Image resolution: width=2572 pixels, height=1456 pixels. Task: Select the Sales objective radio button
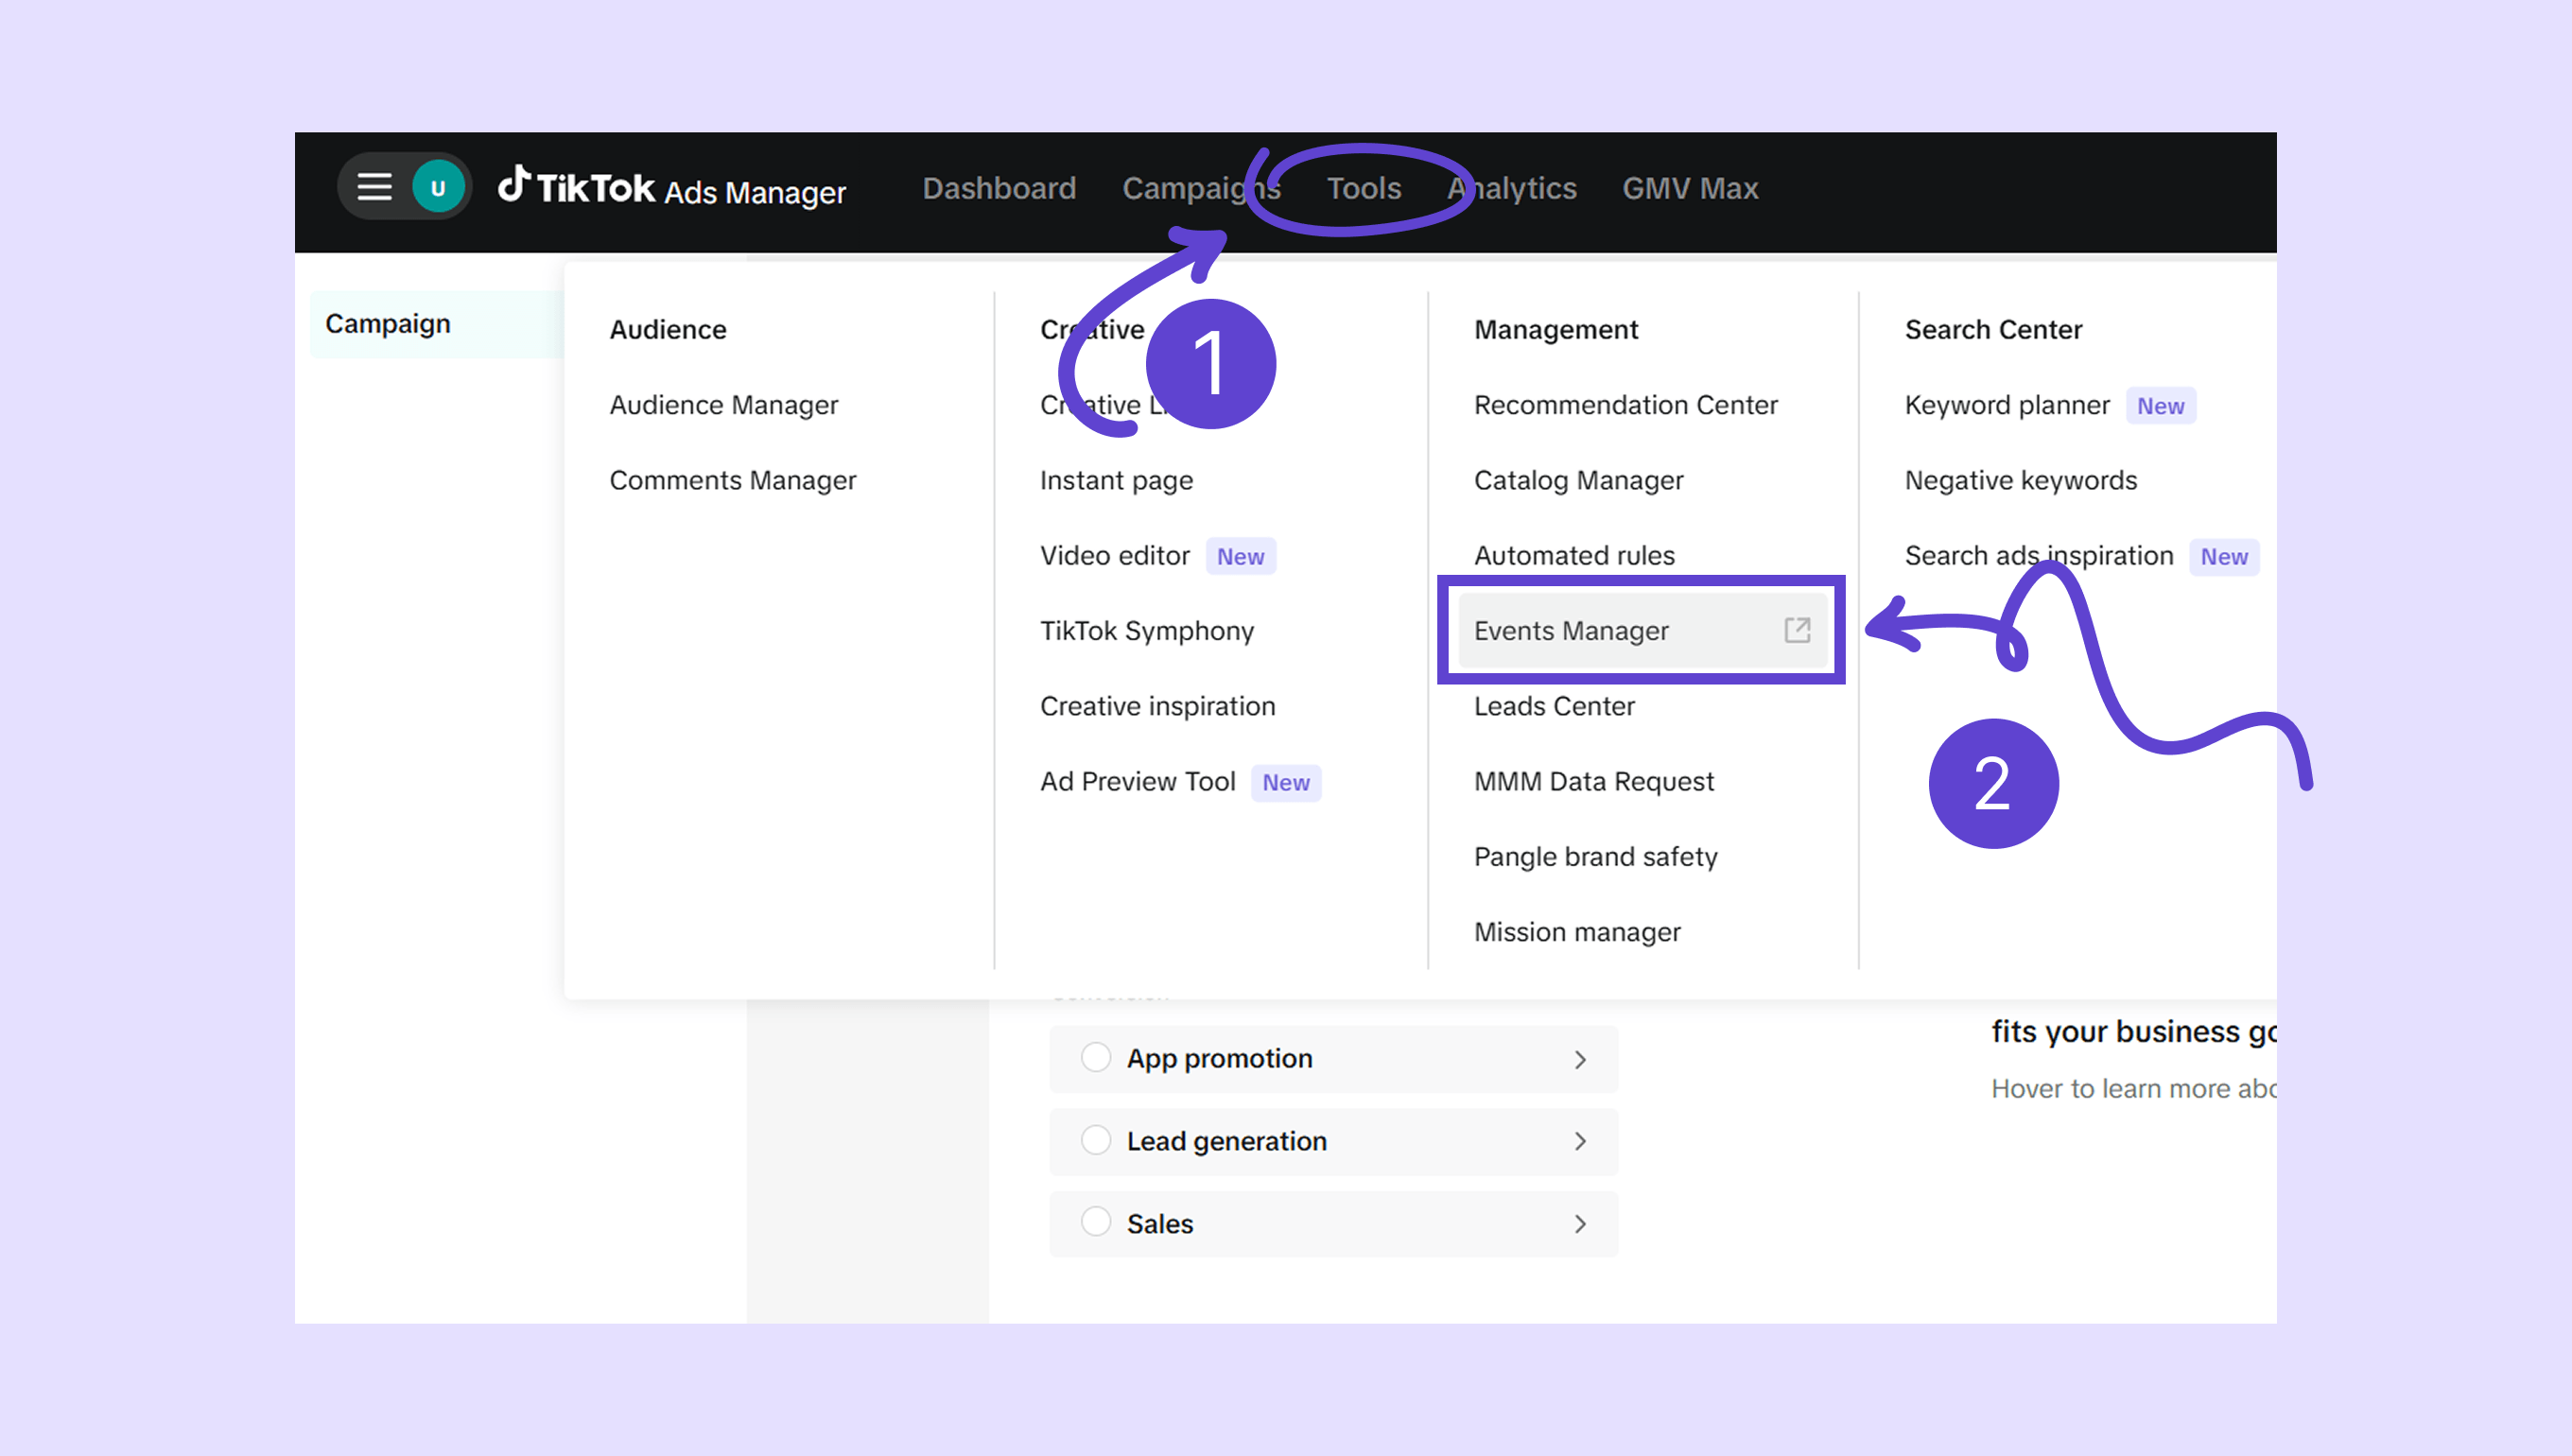(x=1096, y=1222)
